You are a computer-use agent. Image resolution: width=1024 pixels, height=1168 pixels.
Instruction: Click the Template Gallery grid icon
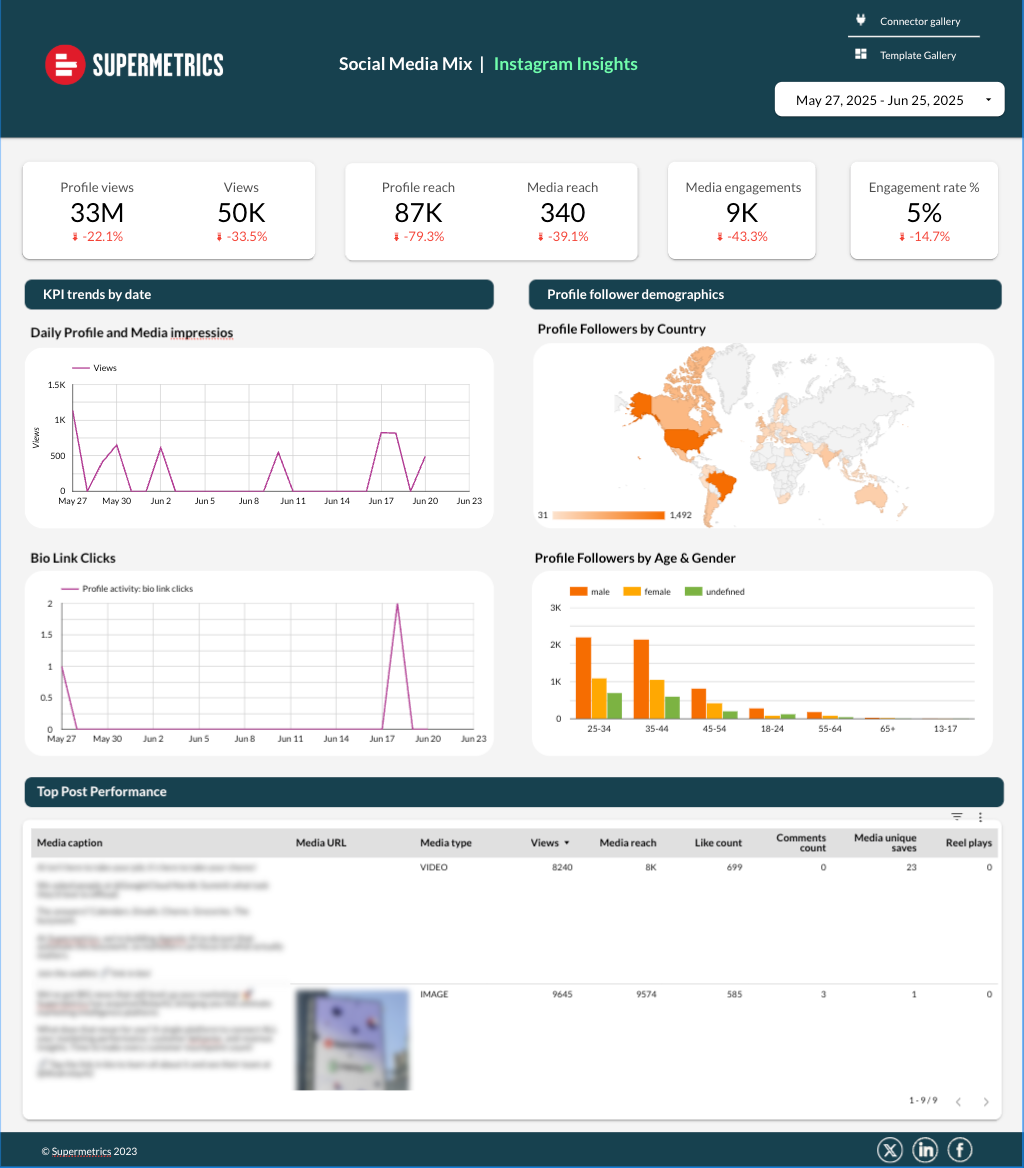tap(860, 54)
